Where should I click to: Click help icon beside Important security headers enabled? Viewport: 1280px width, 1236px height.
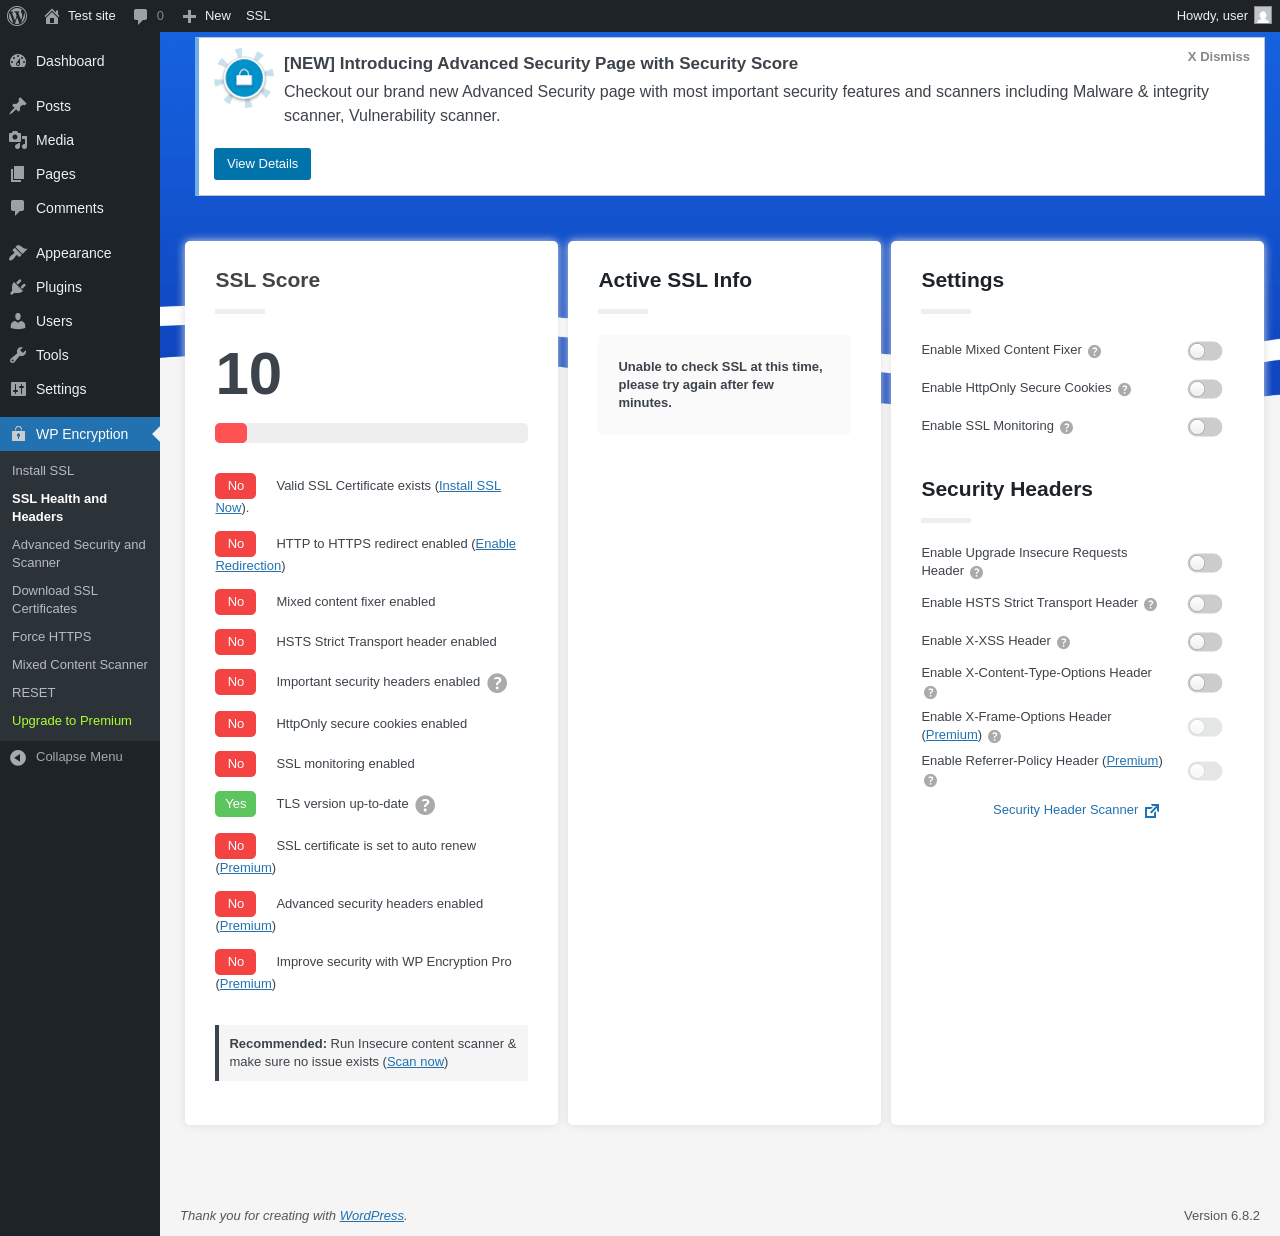pos(497,683)
